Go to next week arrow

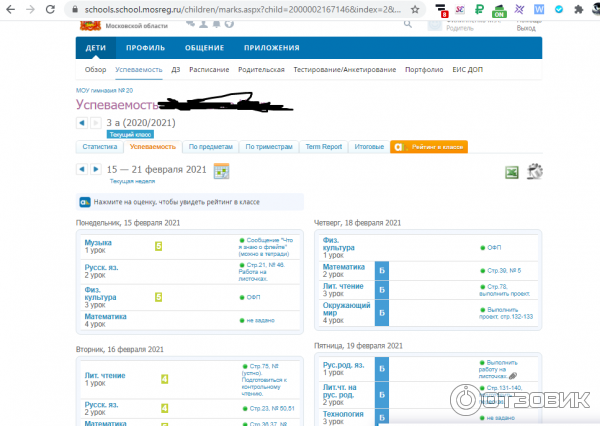[x=96, y=170]
